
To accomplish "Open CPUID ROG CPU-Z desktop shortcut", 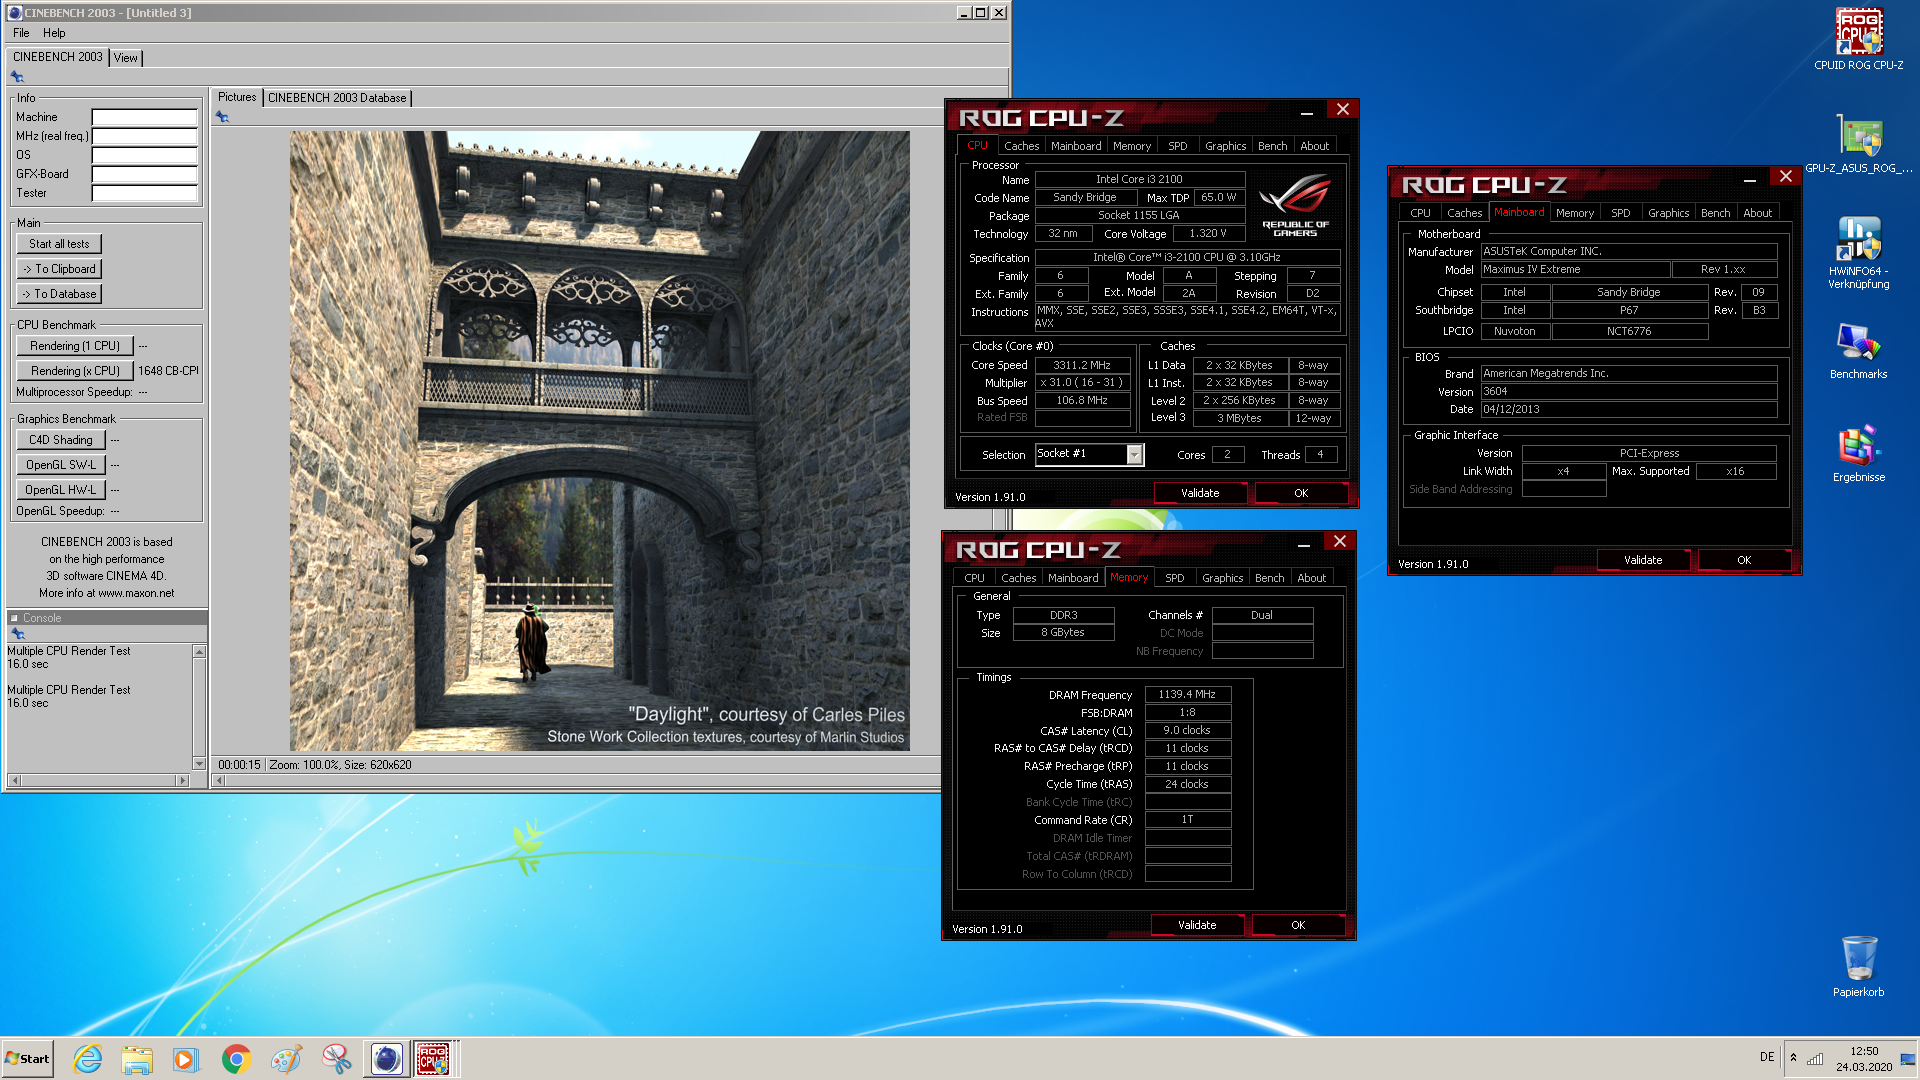I will (1858, 40).
